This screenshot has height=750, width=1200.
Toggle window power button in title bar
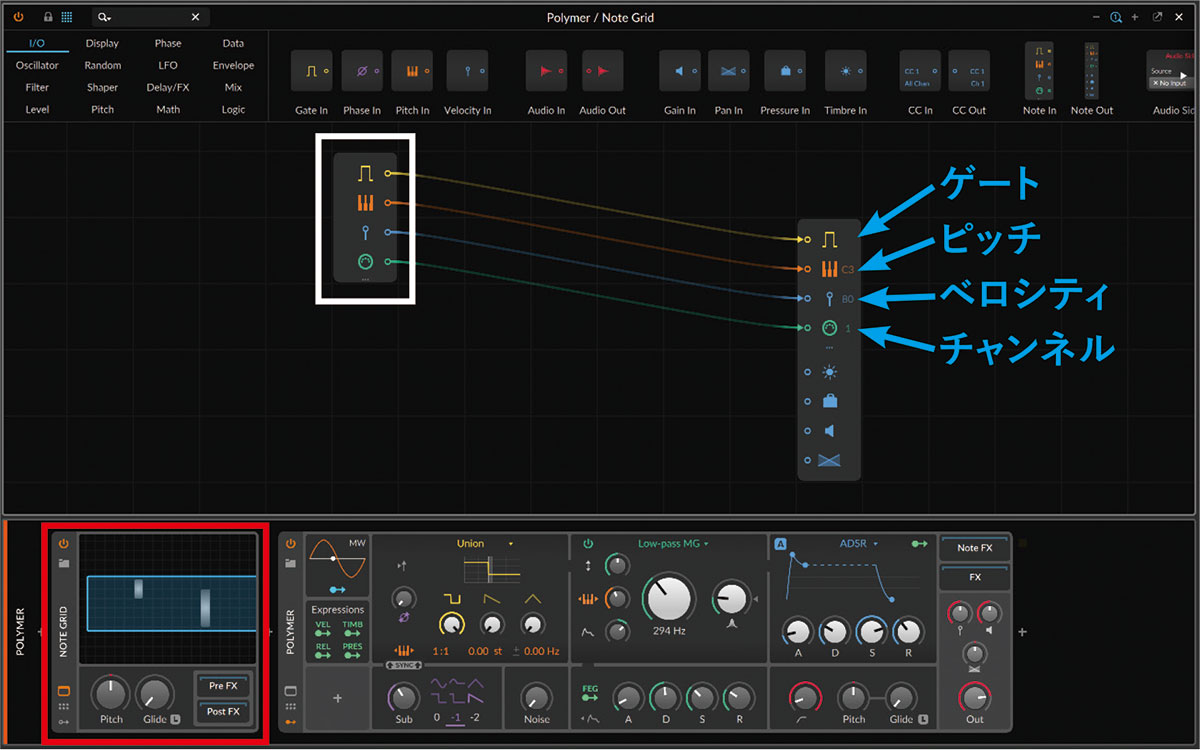click(x=19, y=17)
